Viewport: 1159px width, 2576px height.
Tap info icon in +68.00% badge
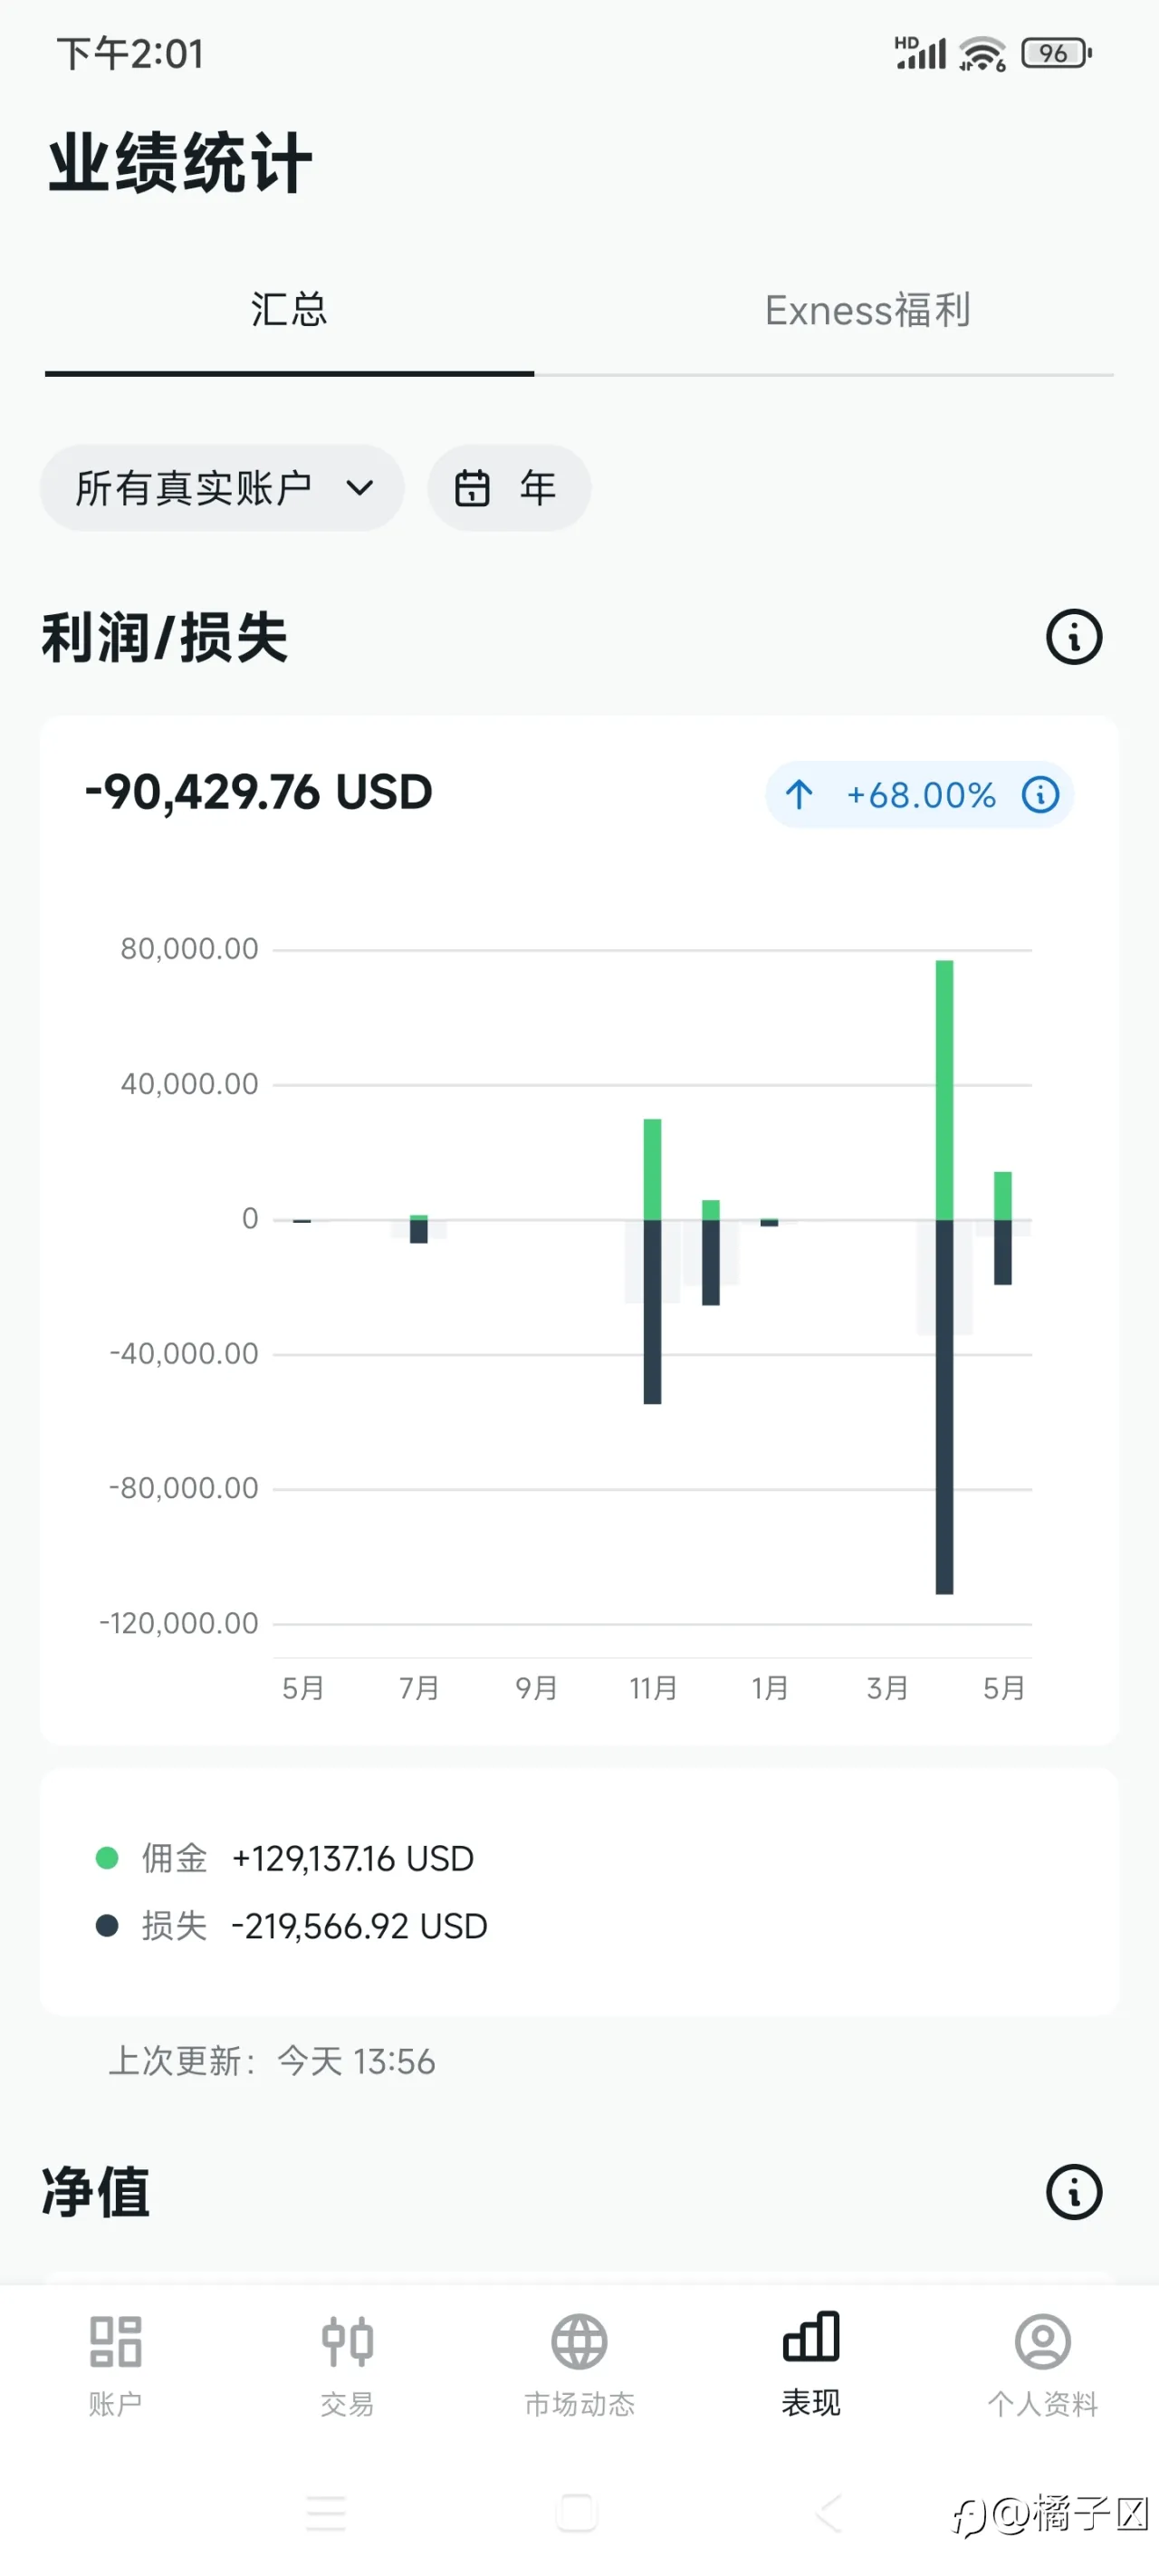coord(1040,795)
